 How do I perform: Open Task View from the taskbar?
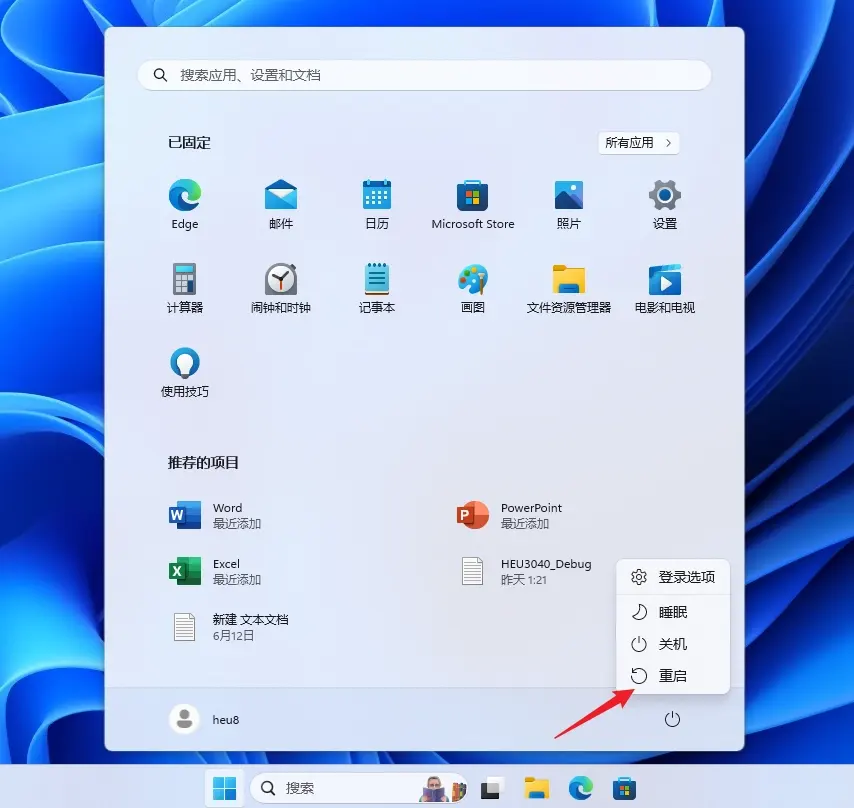[x=491, y=788]
